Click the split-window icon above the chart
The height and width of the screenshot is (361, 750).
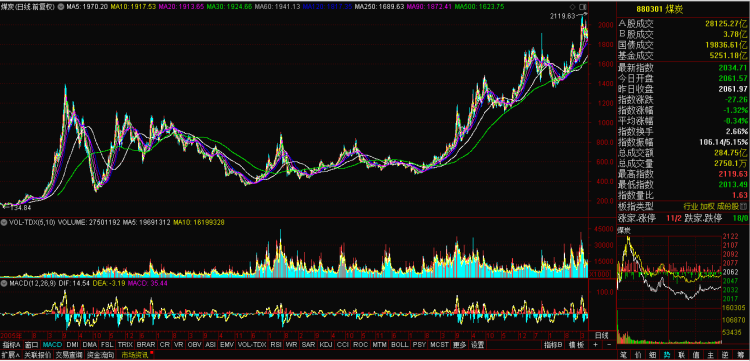[x=582, y=7]
